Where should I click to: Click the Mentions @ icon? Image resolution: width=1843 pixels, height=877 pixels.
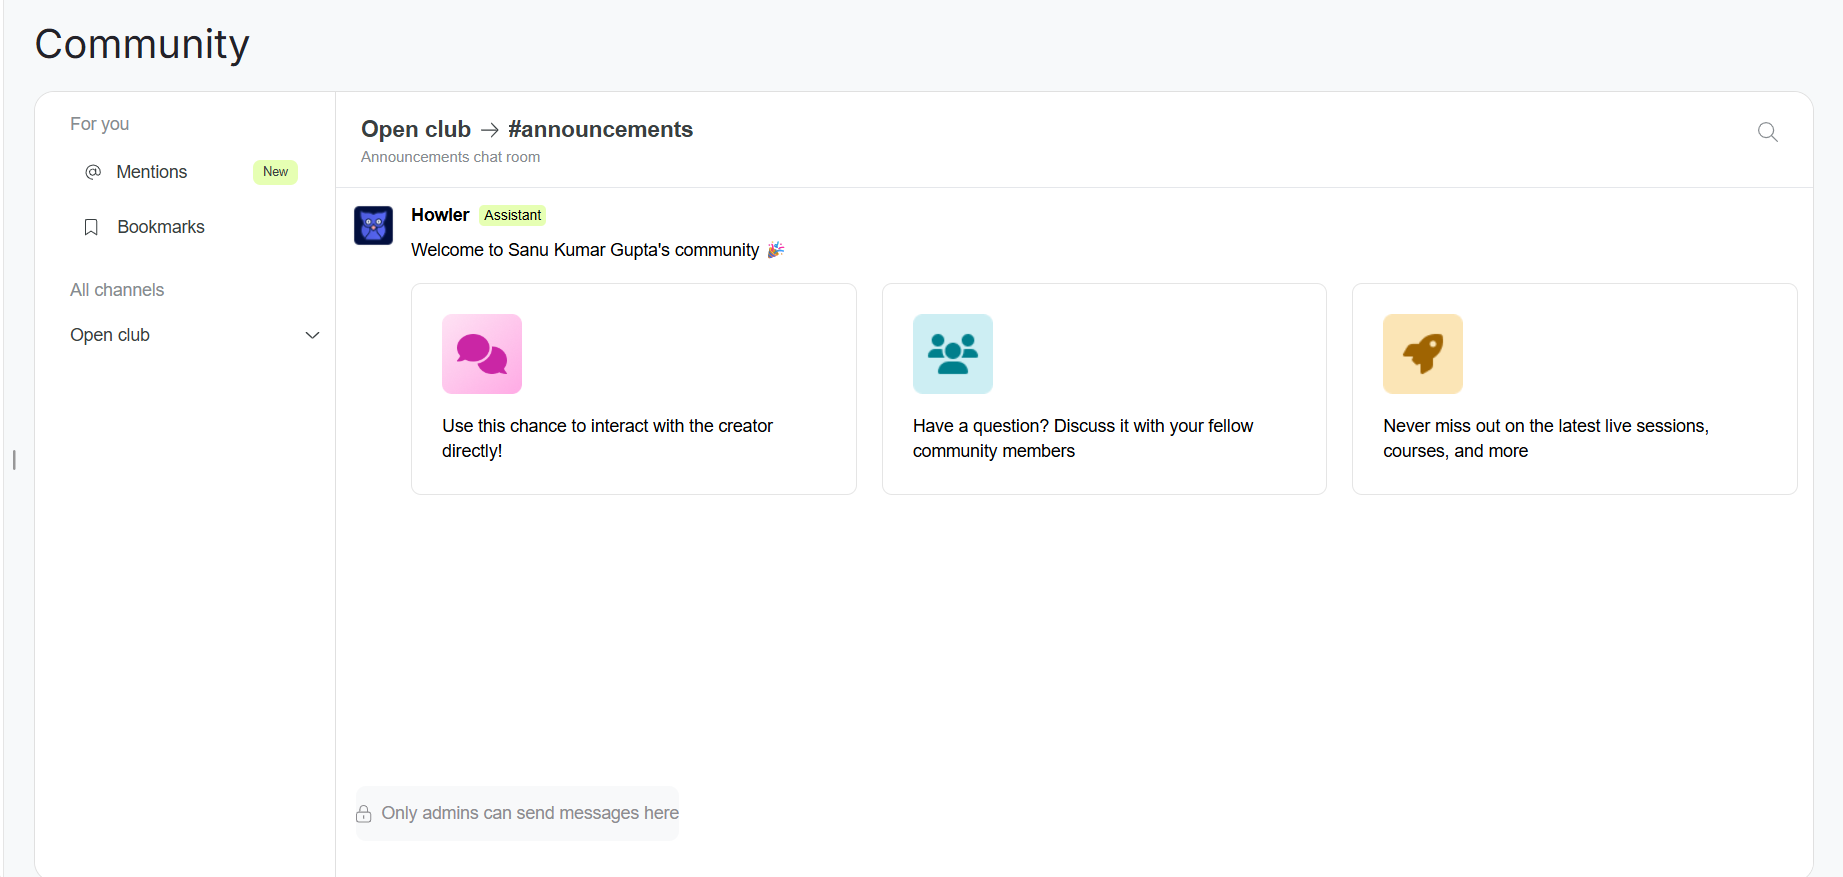[x=93, y=172]
